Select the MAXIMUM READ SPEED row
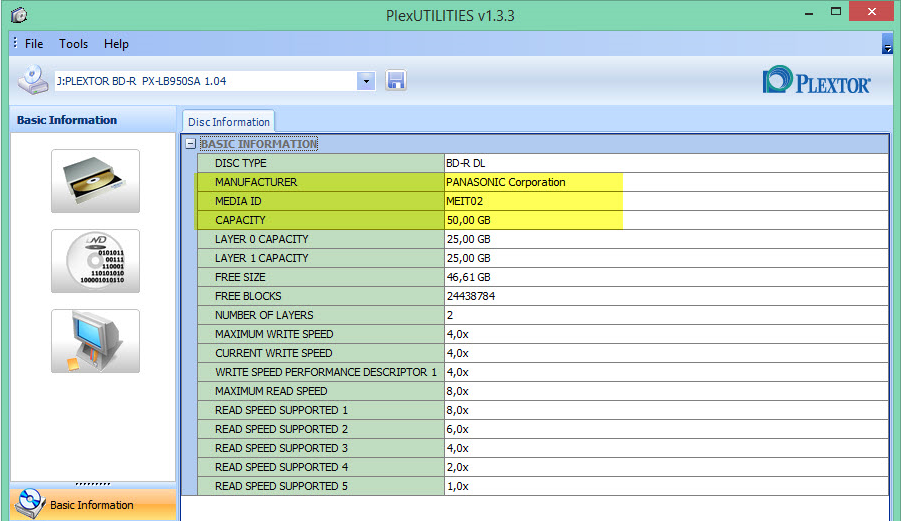 pos(543,391)
